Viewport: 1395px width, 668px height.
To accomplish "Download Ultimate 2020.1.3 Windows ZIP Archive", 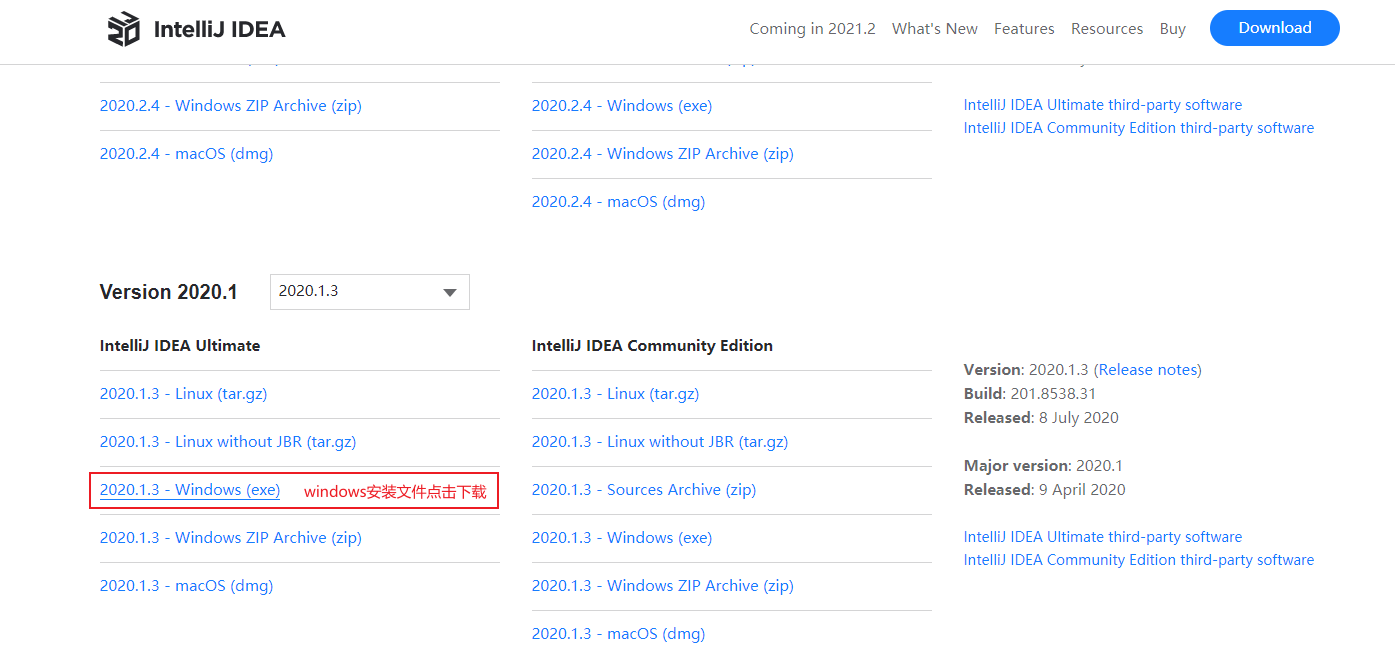I will click(x=231, y=538).
